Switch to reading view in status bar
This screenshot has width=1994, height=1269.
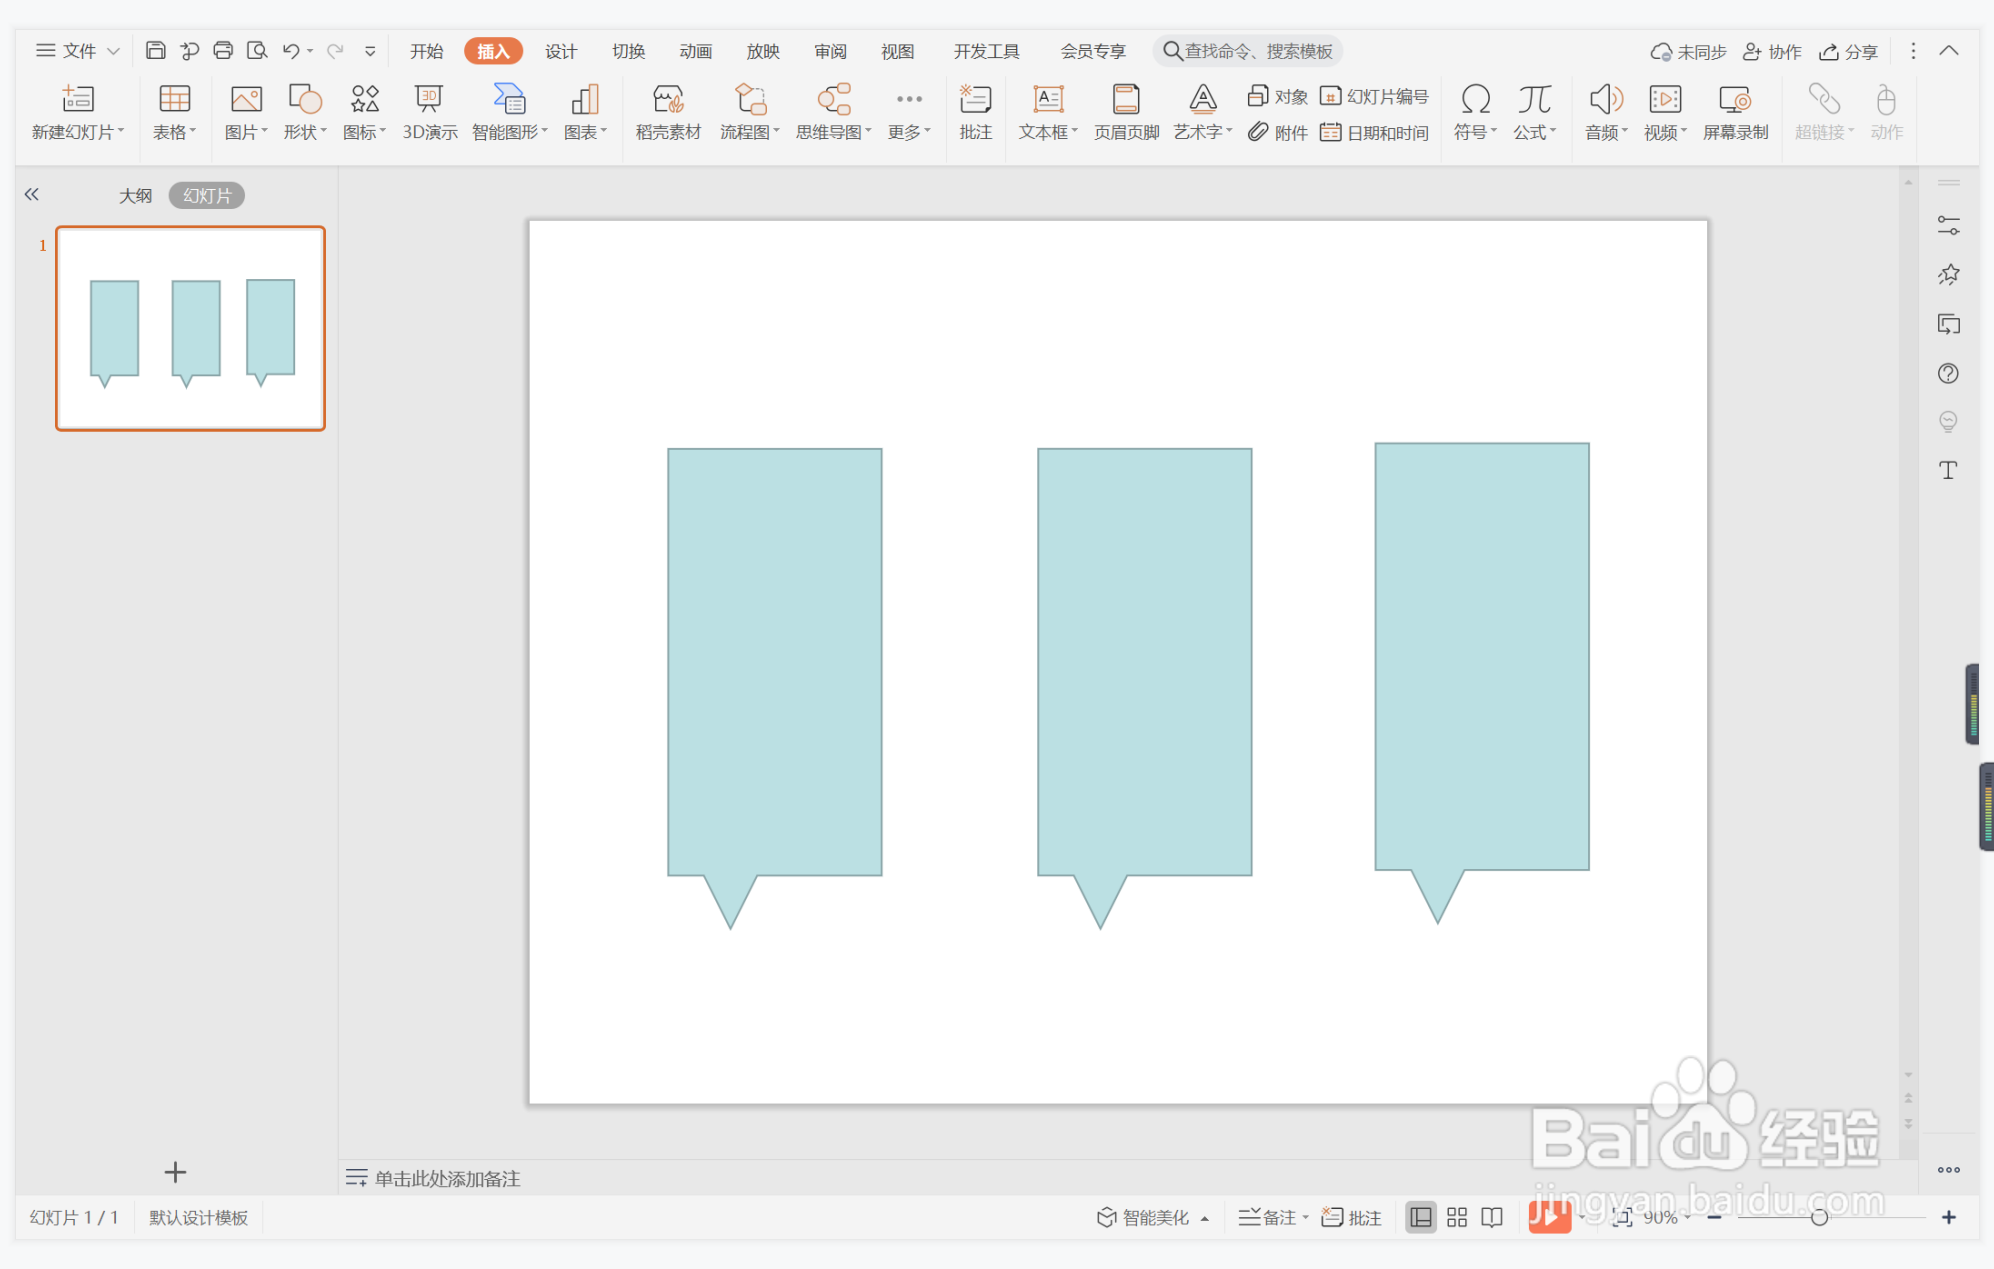point(1492,1217)
